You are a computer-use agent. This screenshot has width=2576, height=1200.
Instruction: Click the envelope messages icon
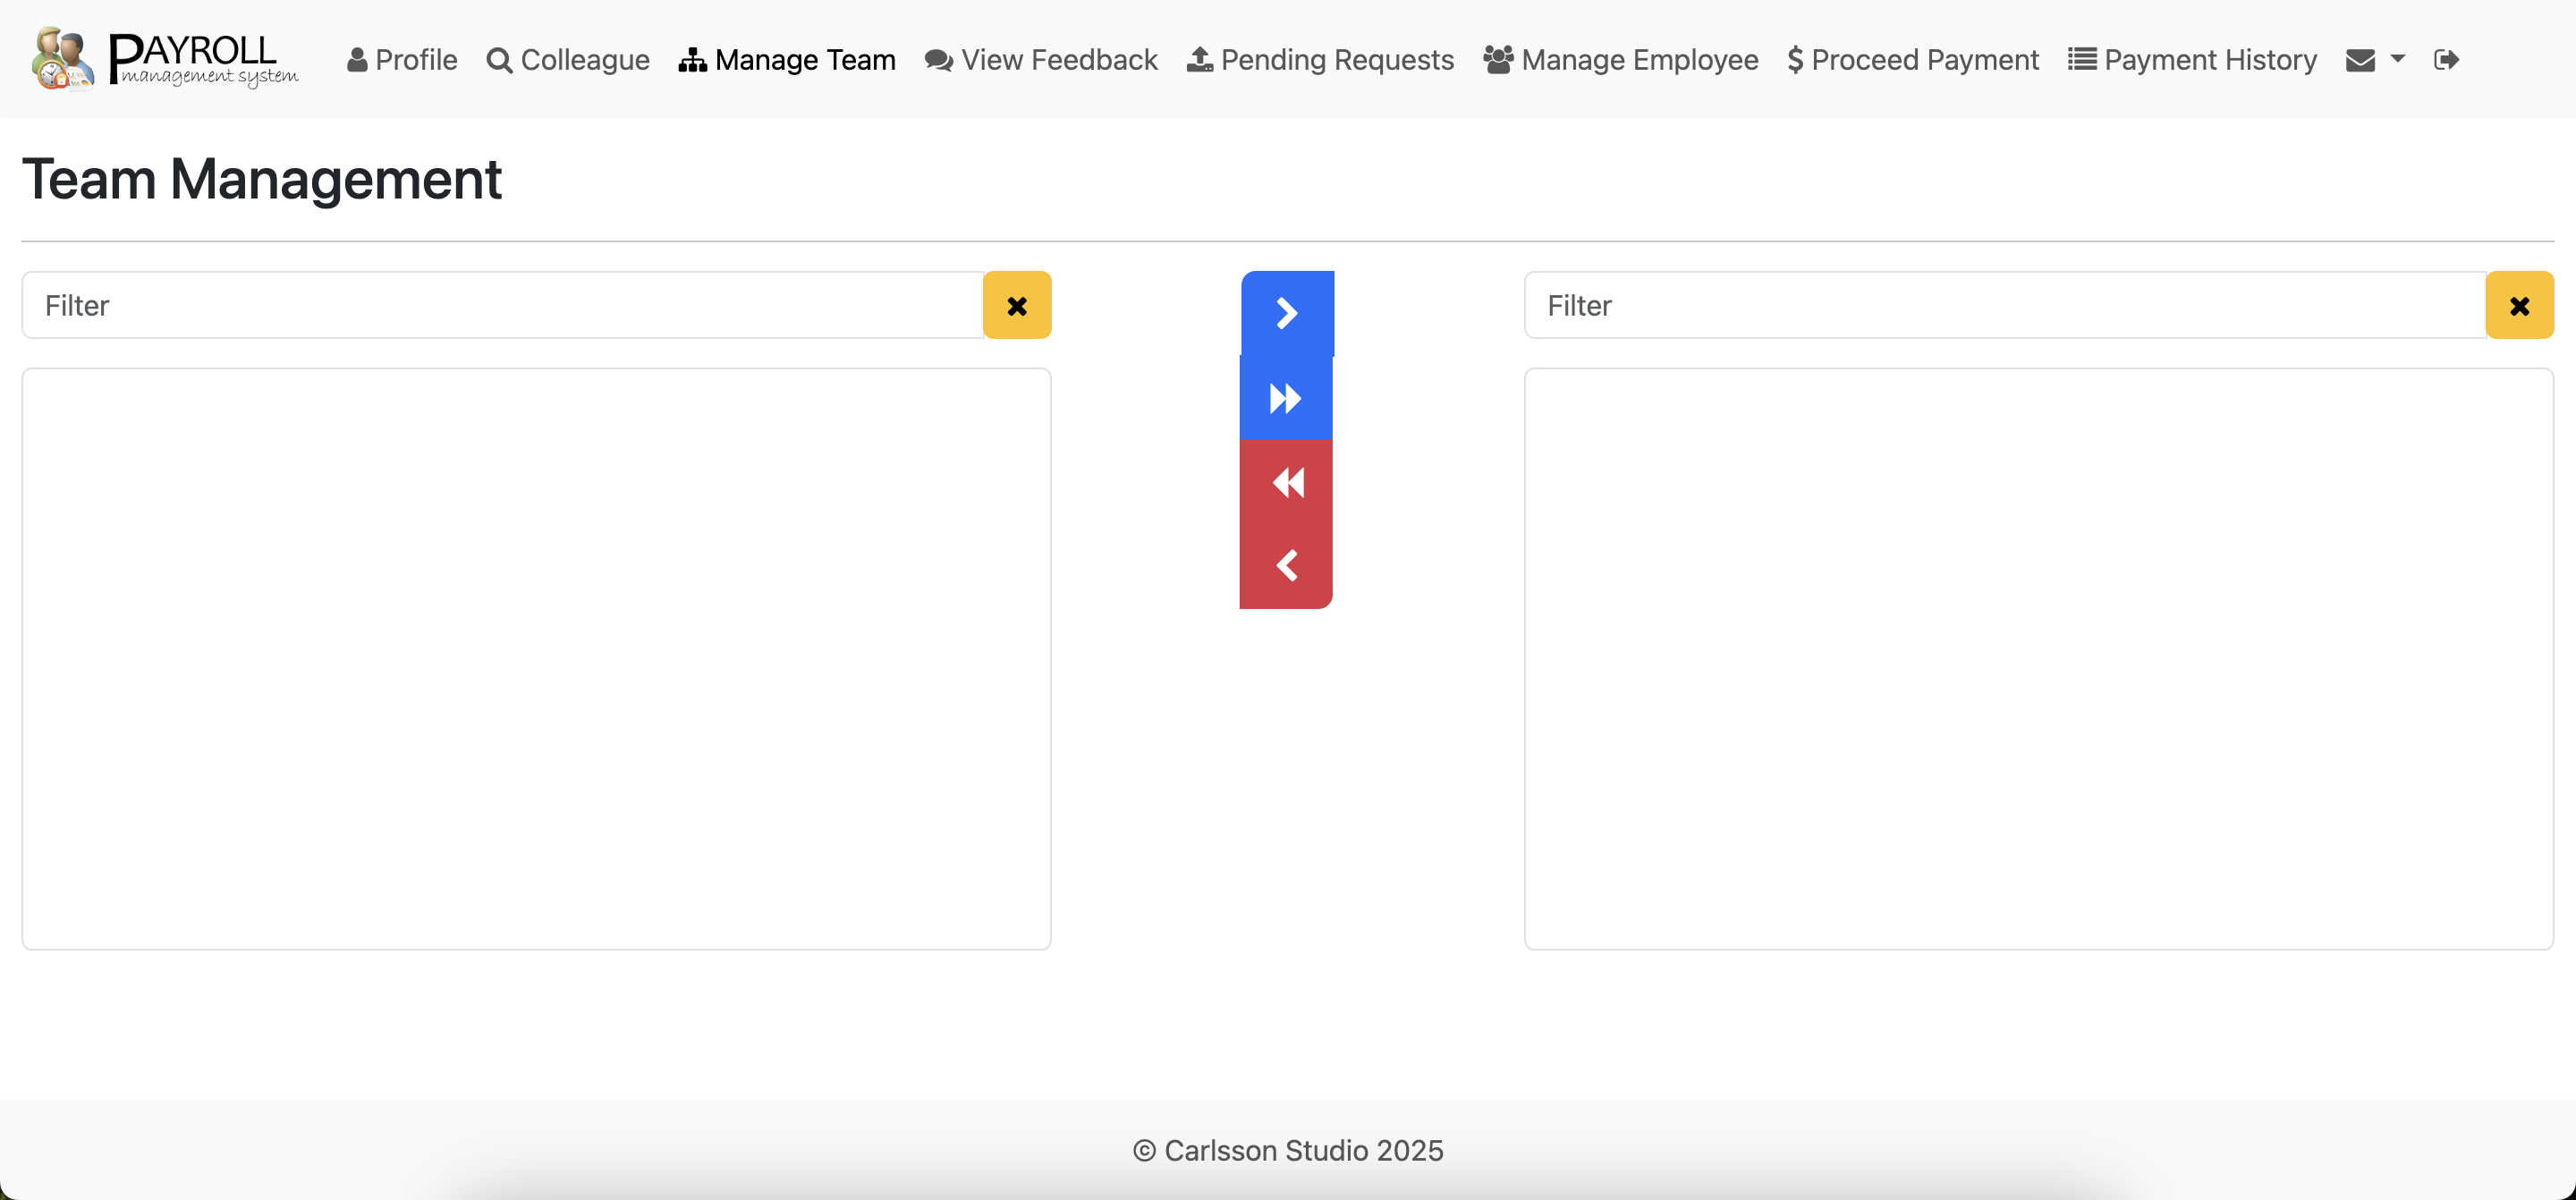tap(2360, 60)
